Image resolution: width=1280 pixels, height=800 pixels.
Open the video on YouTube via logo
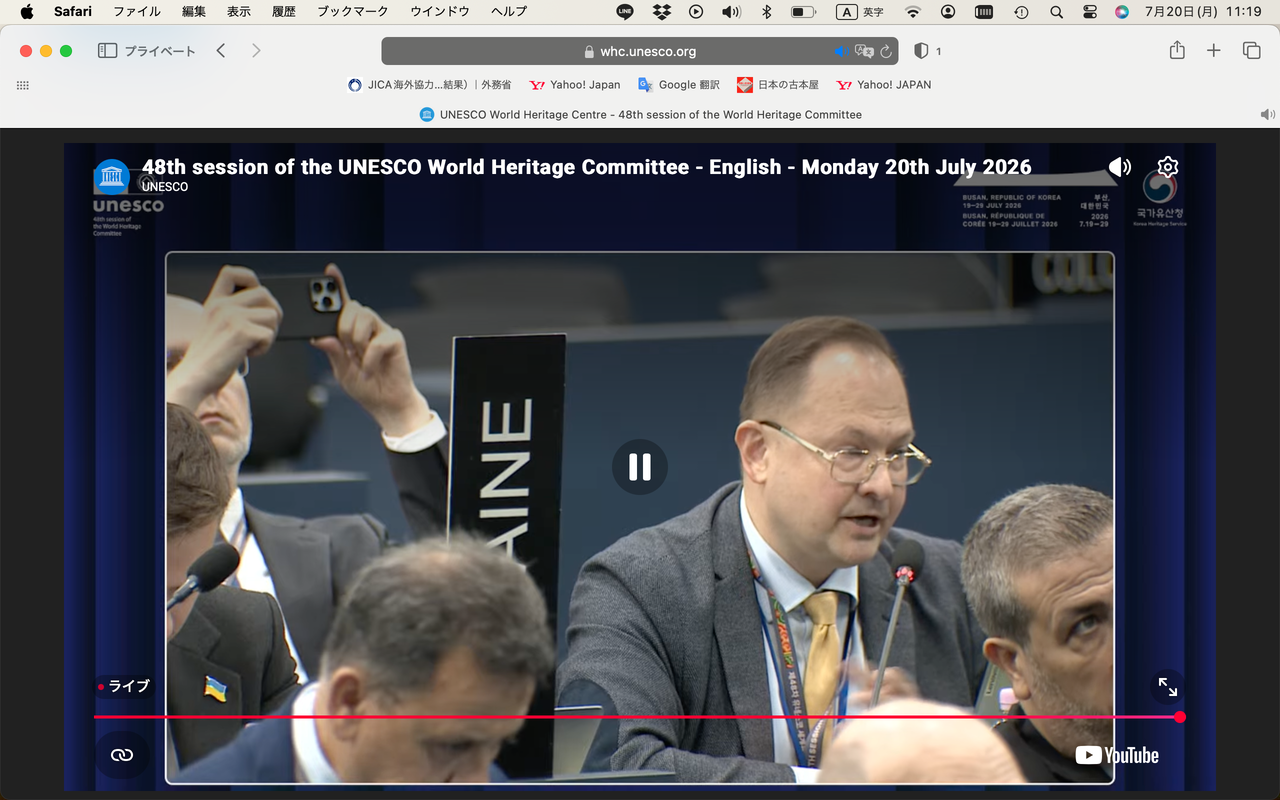click(1117, 755)
